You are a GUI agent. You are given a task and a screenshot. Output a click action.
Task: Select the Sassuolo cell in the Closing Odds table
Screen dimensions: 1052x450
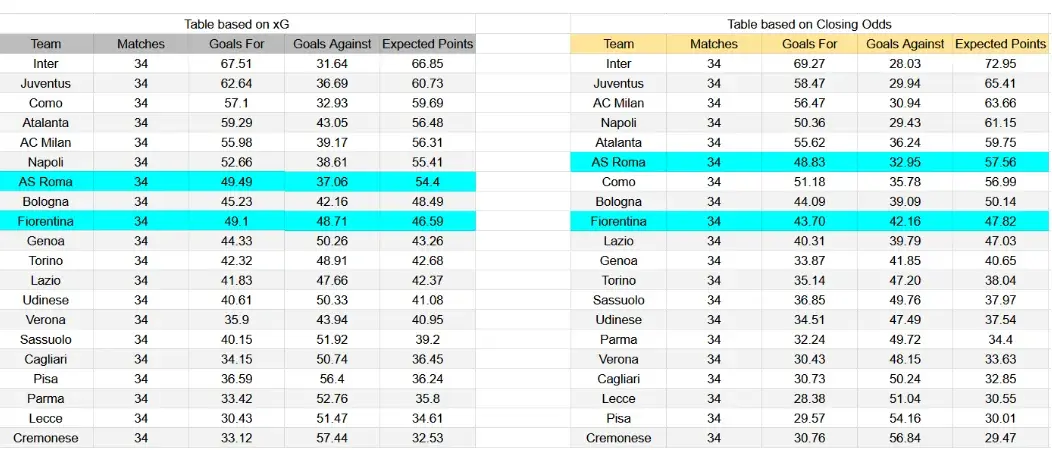point(618,300)
